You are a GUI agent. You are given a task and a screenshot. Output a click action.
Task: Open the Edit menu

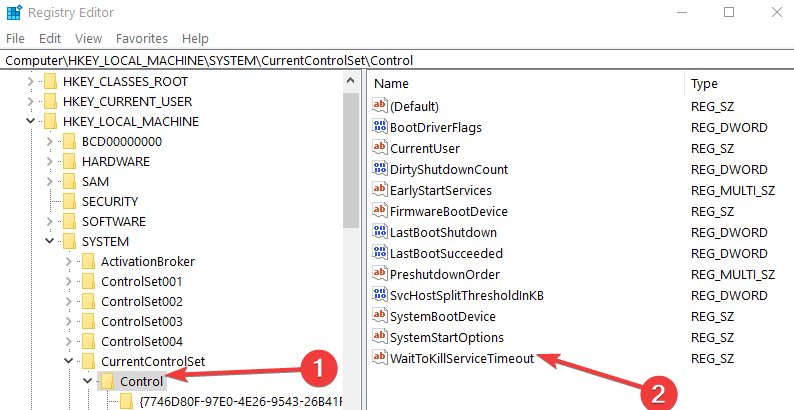pyautogui.click(x=50, y=38)
